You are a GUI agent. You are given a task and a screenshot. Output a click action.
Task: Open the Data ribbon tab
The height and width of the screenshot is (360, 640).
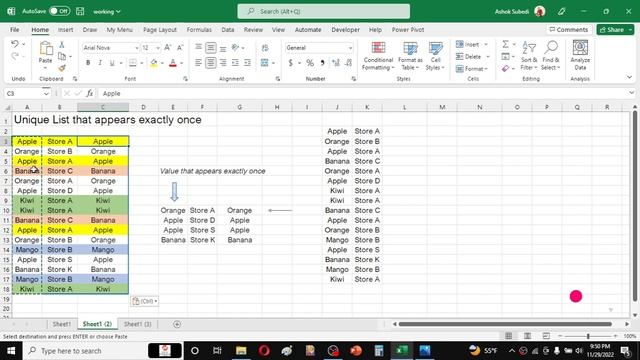point(228,30)
